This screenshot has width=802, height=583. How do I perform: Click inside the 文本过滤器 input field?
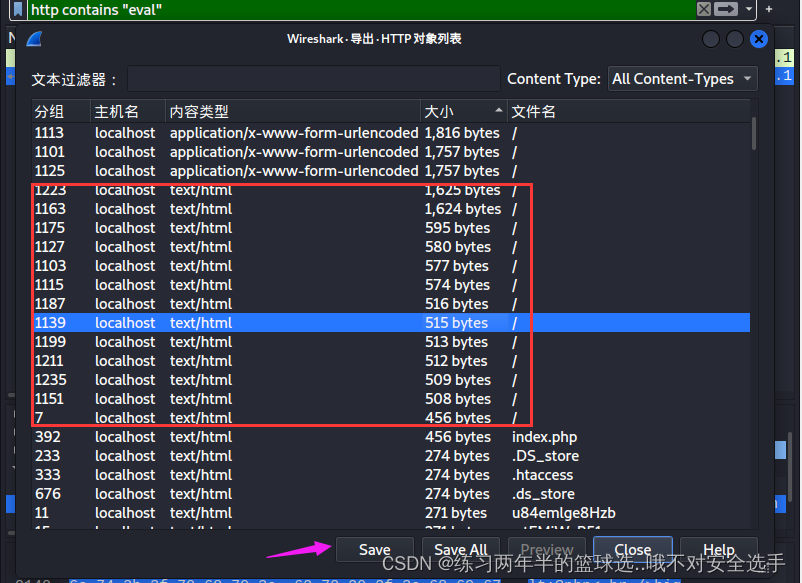300,78
